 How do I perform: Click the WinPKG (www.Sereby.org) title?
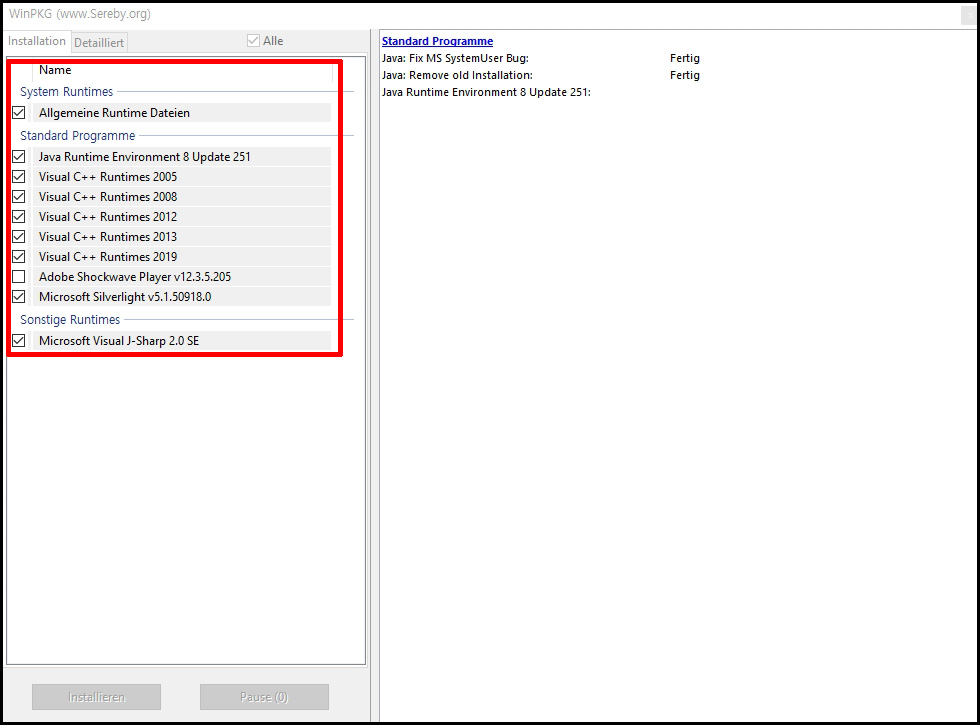pos(79,14)
